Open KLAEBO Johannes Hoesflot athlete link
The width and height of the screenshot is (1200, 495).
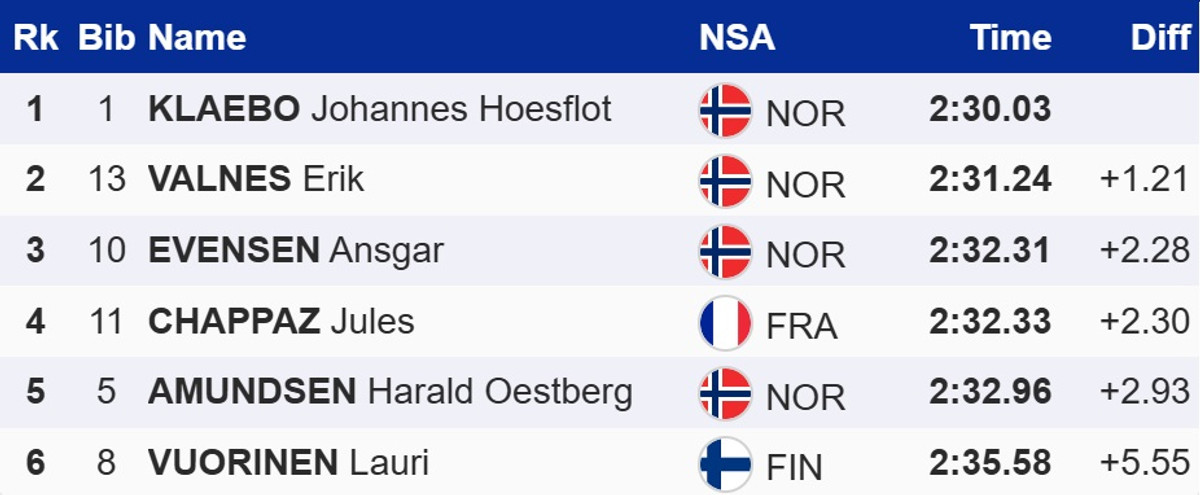(x=379, y=109)
